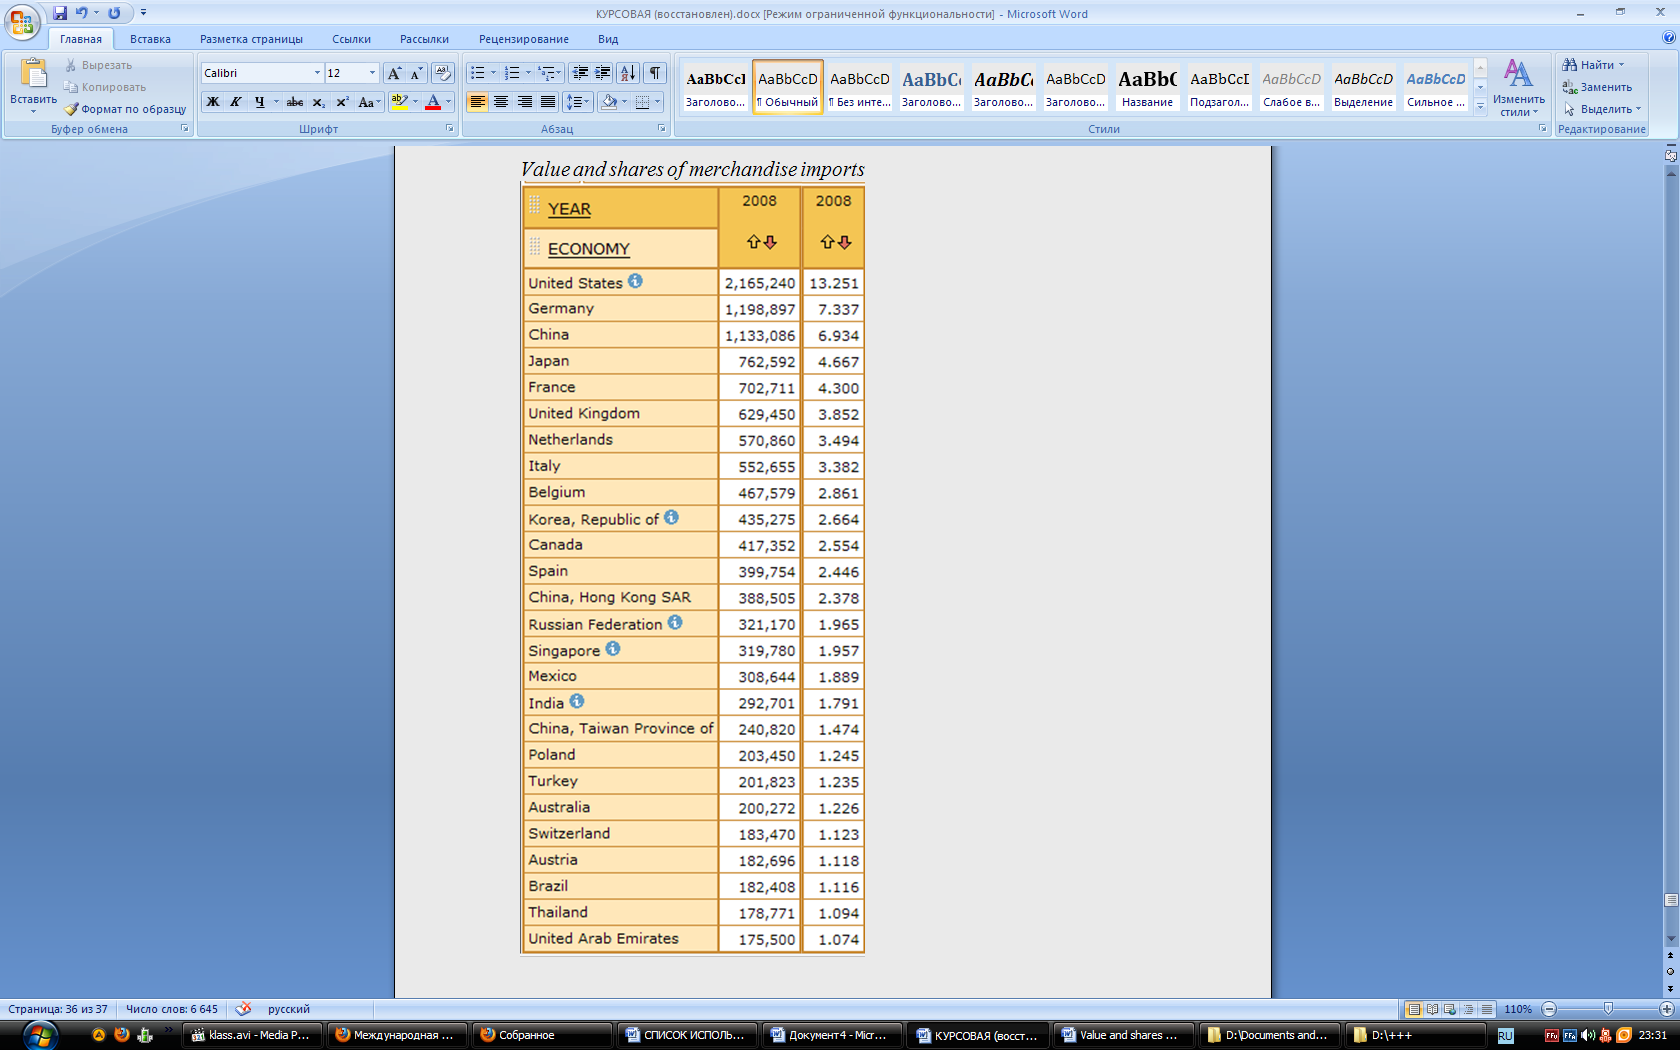Click the info icon beside Singapore

613,648
